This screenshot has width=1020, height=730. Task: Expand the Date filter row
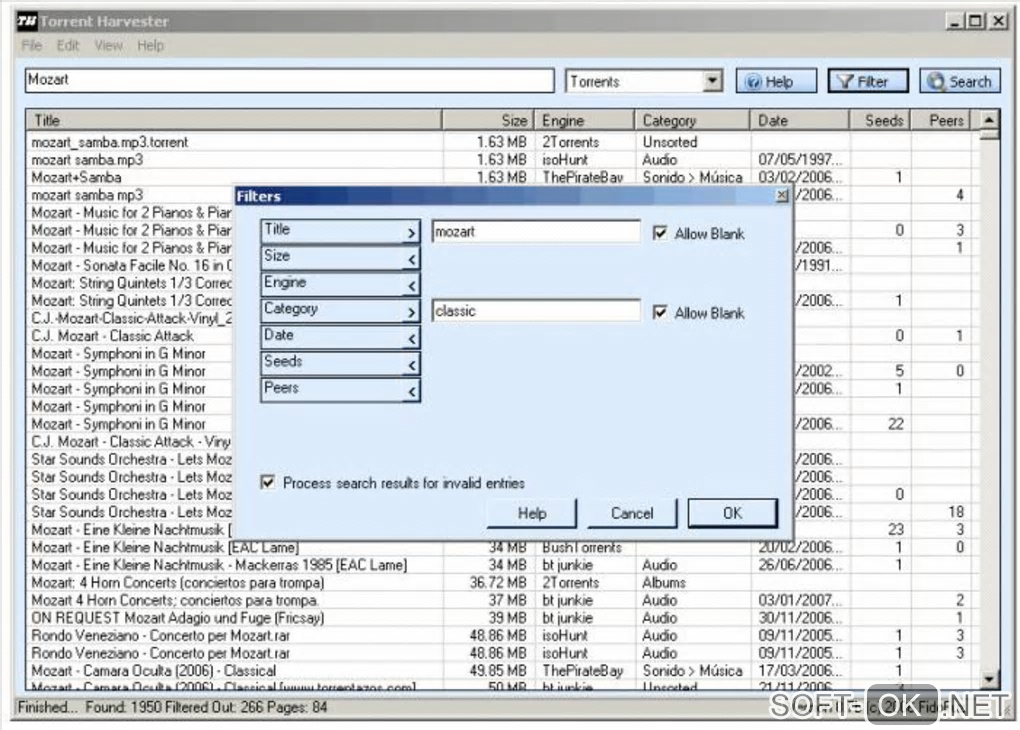pyautogui.click(x=411, y=338)
